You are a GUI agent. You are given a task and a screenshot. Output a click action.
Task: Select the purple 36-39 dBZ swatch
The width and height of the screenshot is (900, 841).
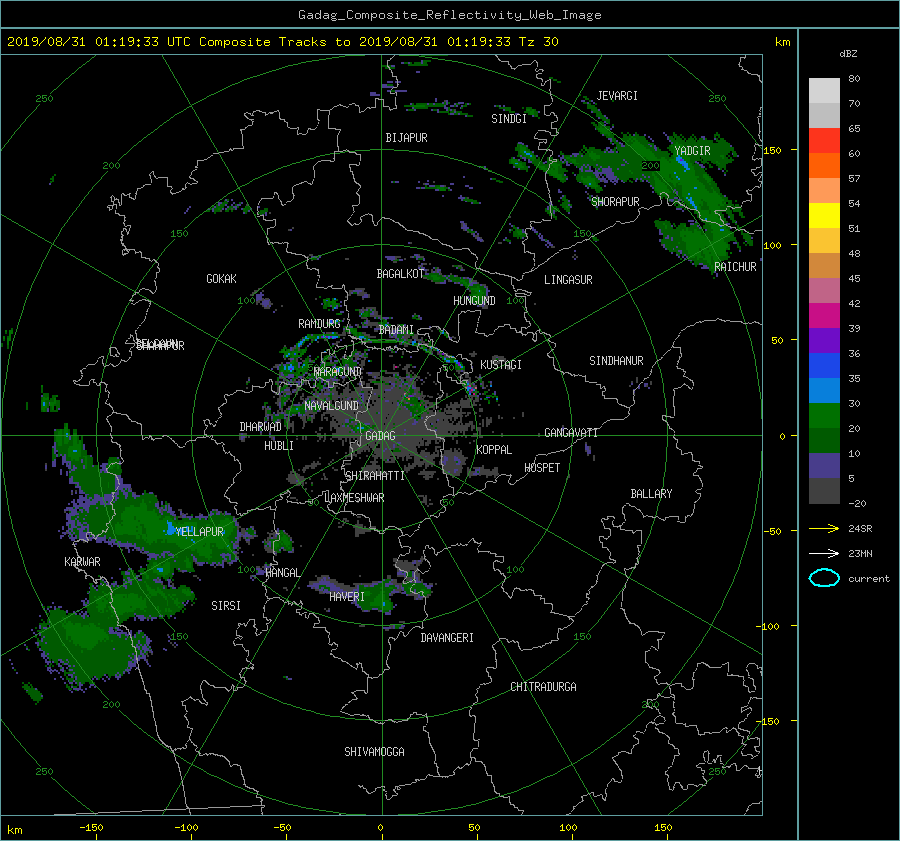tap(824, 340)
